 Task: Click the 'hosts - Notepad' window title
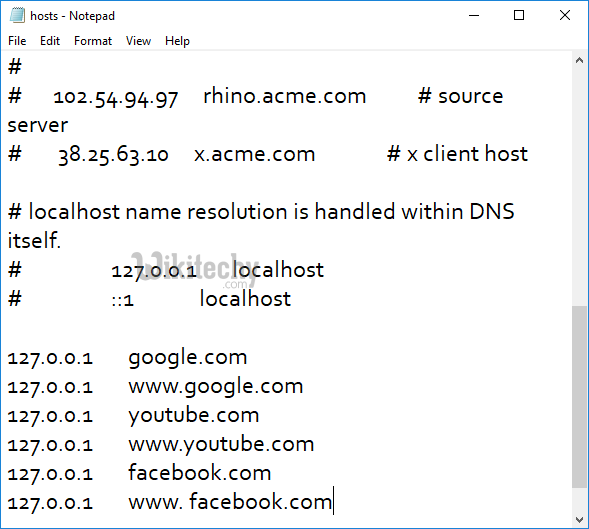pyautogui.click(x=72, y=16)
